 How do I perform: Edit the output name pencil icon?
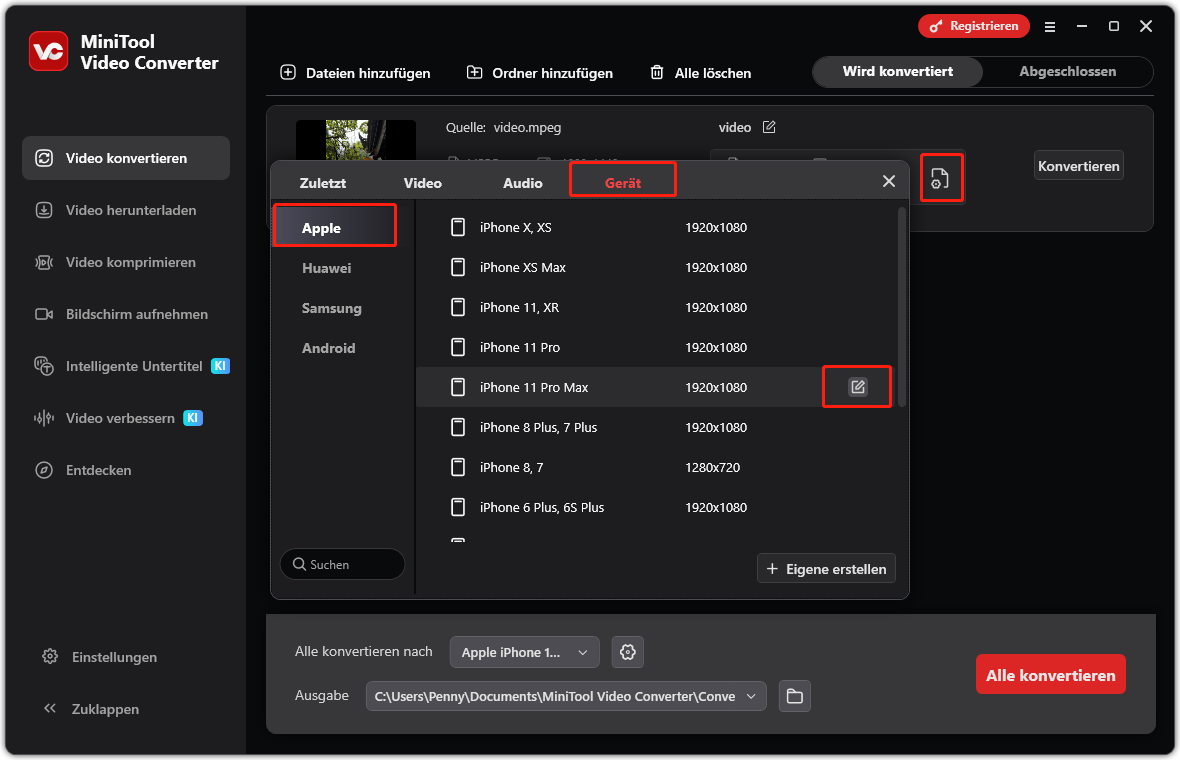click(768, 127)
